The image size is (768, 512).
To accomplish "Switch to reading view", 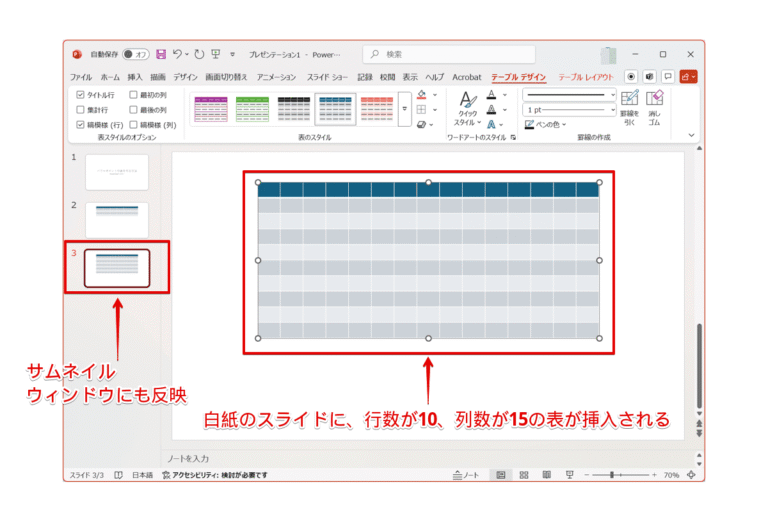I will 547,475.
